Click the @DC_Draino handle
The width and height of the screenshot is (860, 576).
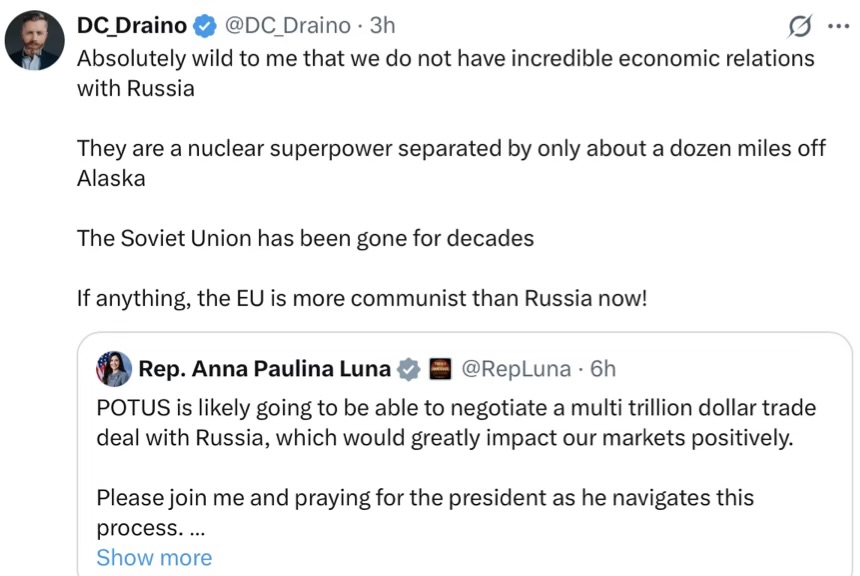click(286, 26)
